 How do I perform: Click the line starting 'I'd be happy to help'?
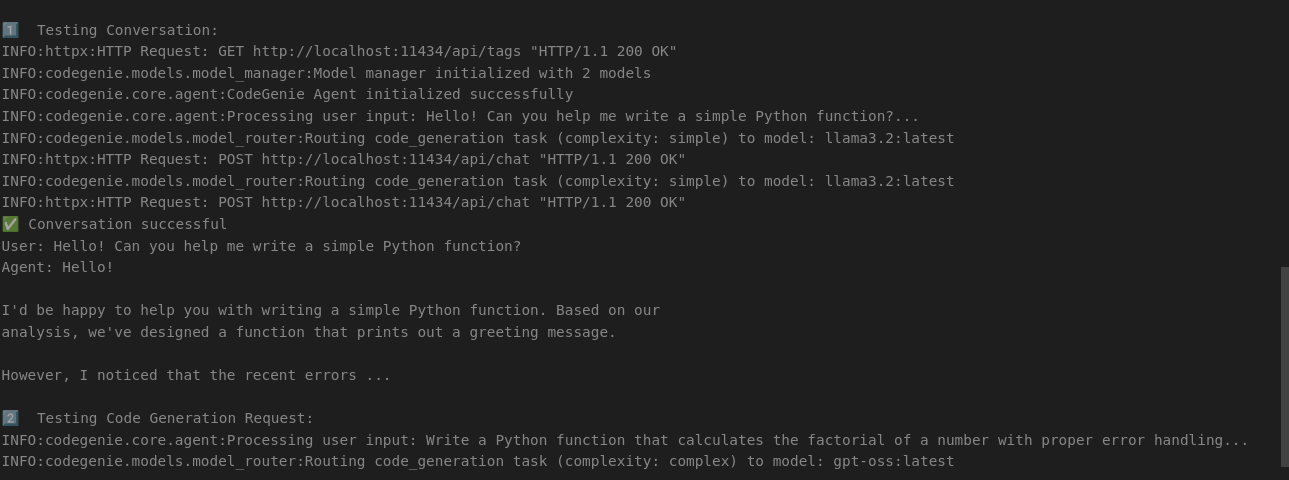pyautogui.click(x=331, y=310)
